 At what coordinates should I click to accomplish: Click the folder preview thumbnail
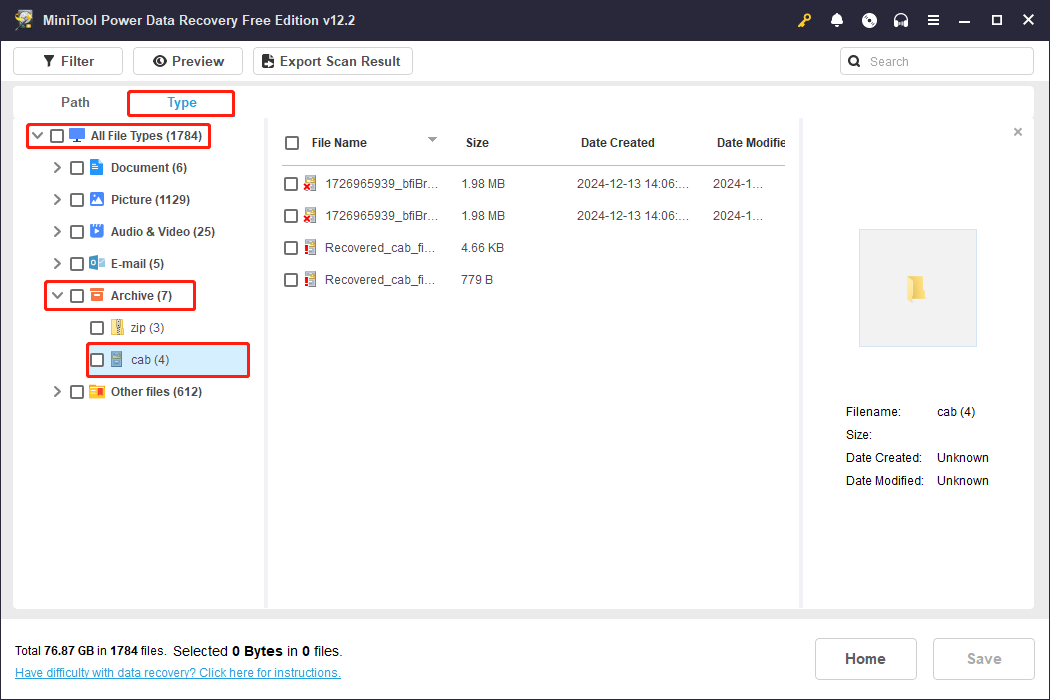(917, 288)
